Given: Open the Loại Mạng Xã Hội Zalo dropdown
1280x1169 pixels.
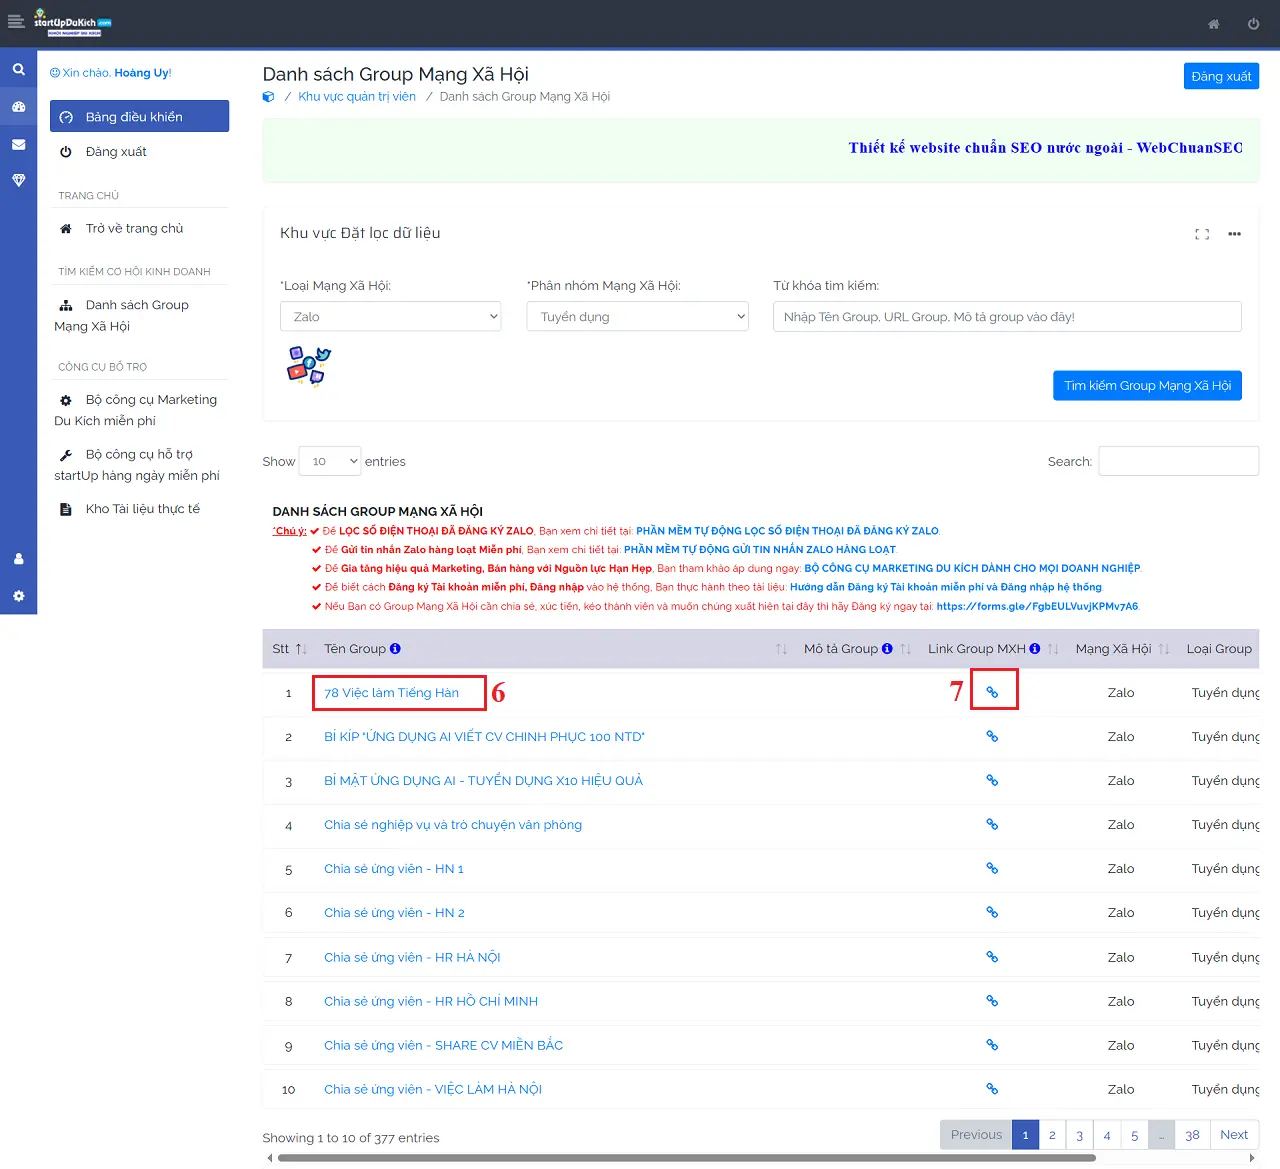Looking at the screenshot, I should pyautogui.click(x=390, y=317).
